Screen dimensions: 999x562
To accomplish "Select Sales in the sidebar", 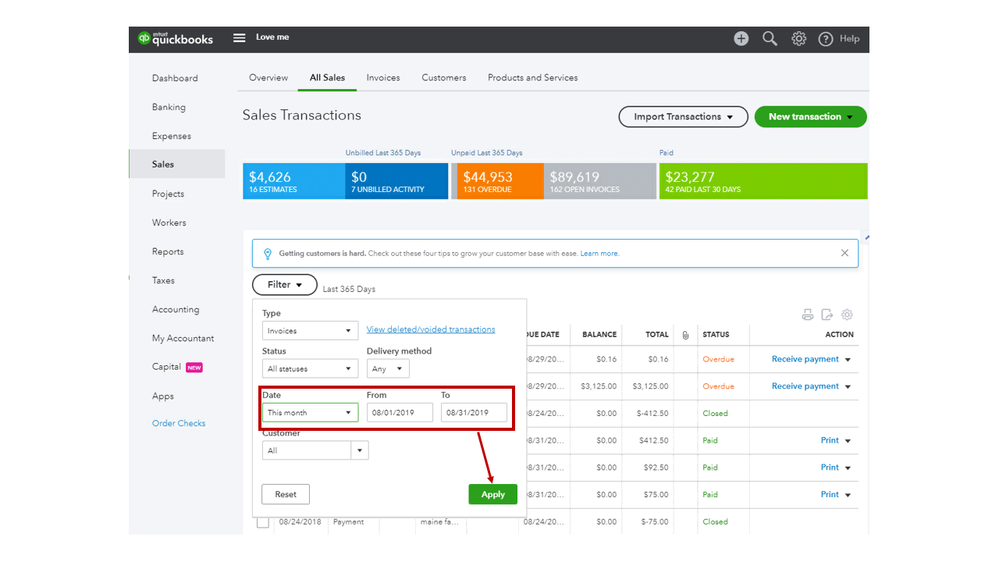I will click(177, 164).
